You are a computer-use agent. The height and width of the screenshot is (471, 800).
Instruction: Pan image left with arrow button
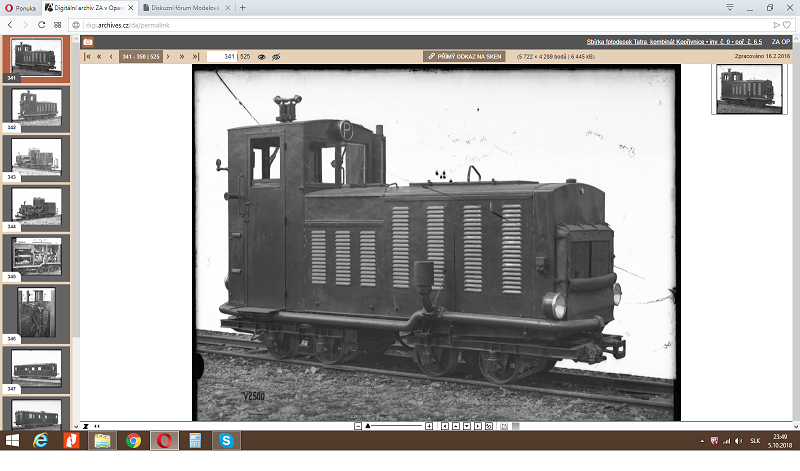(x=443, y=426)
